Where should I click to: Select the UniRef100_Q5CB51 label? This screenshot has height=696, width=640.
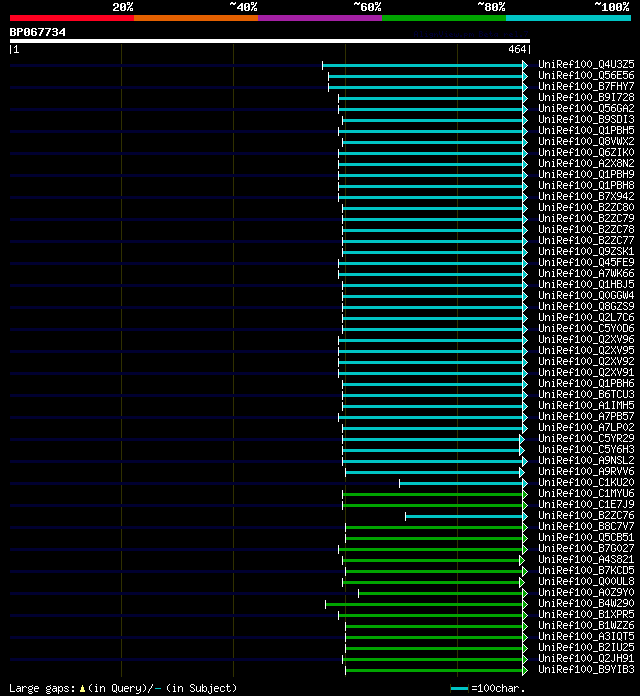point(586,537)
